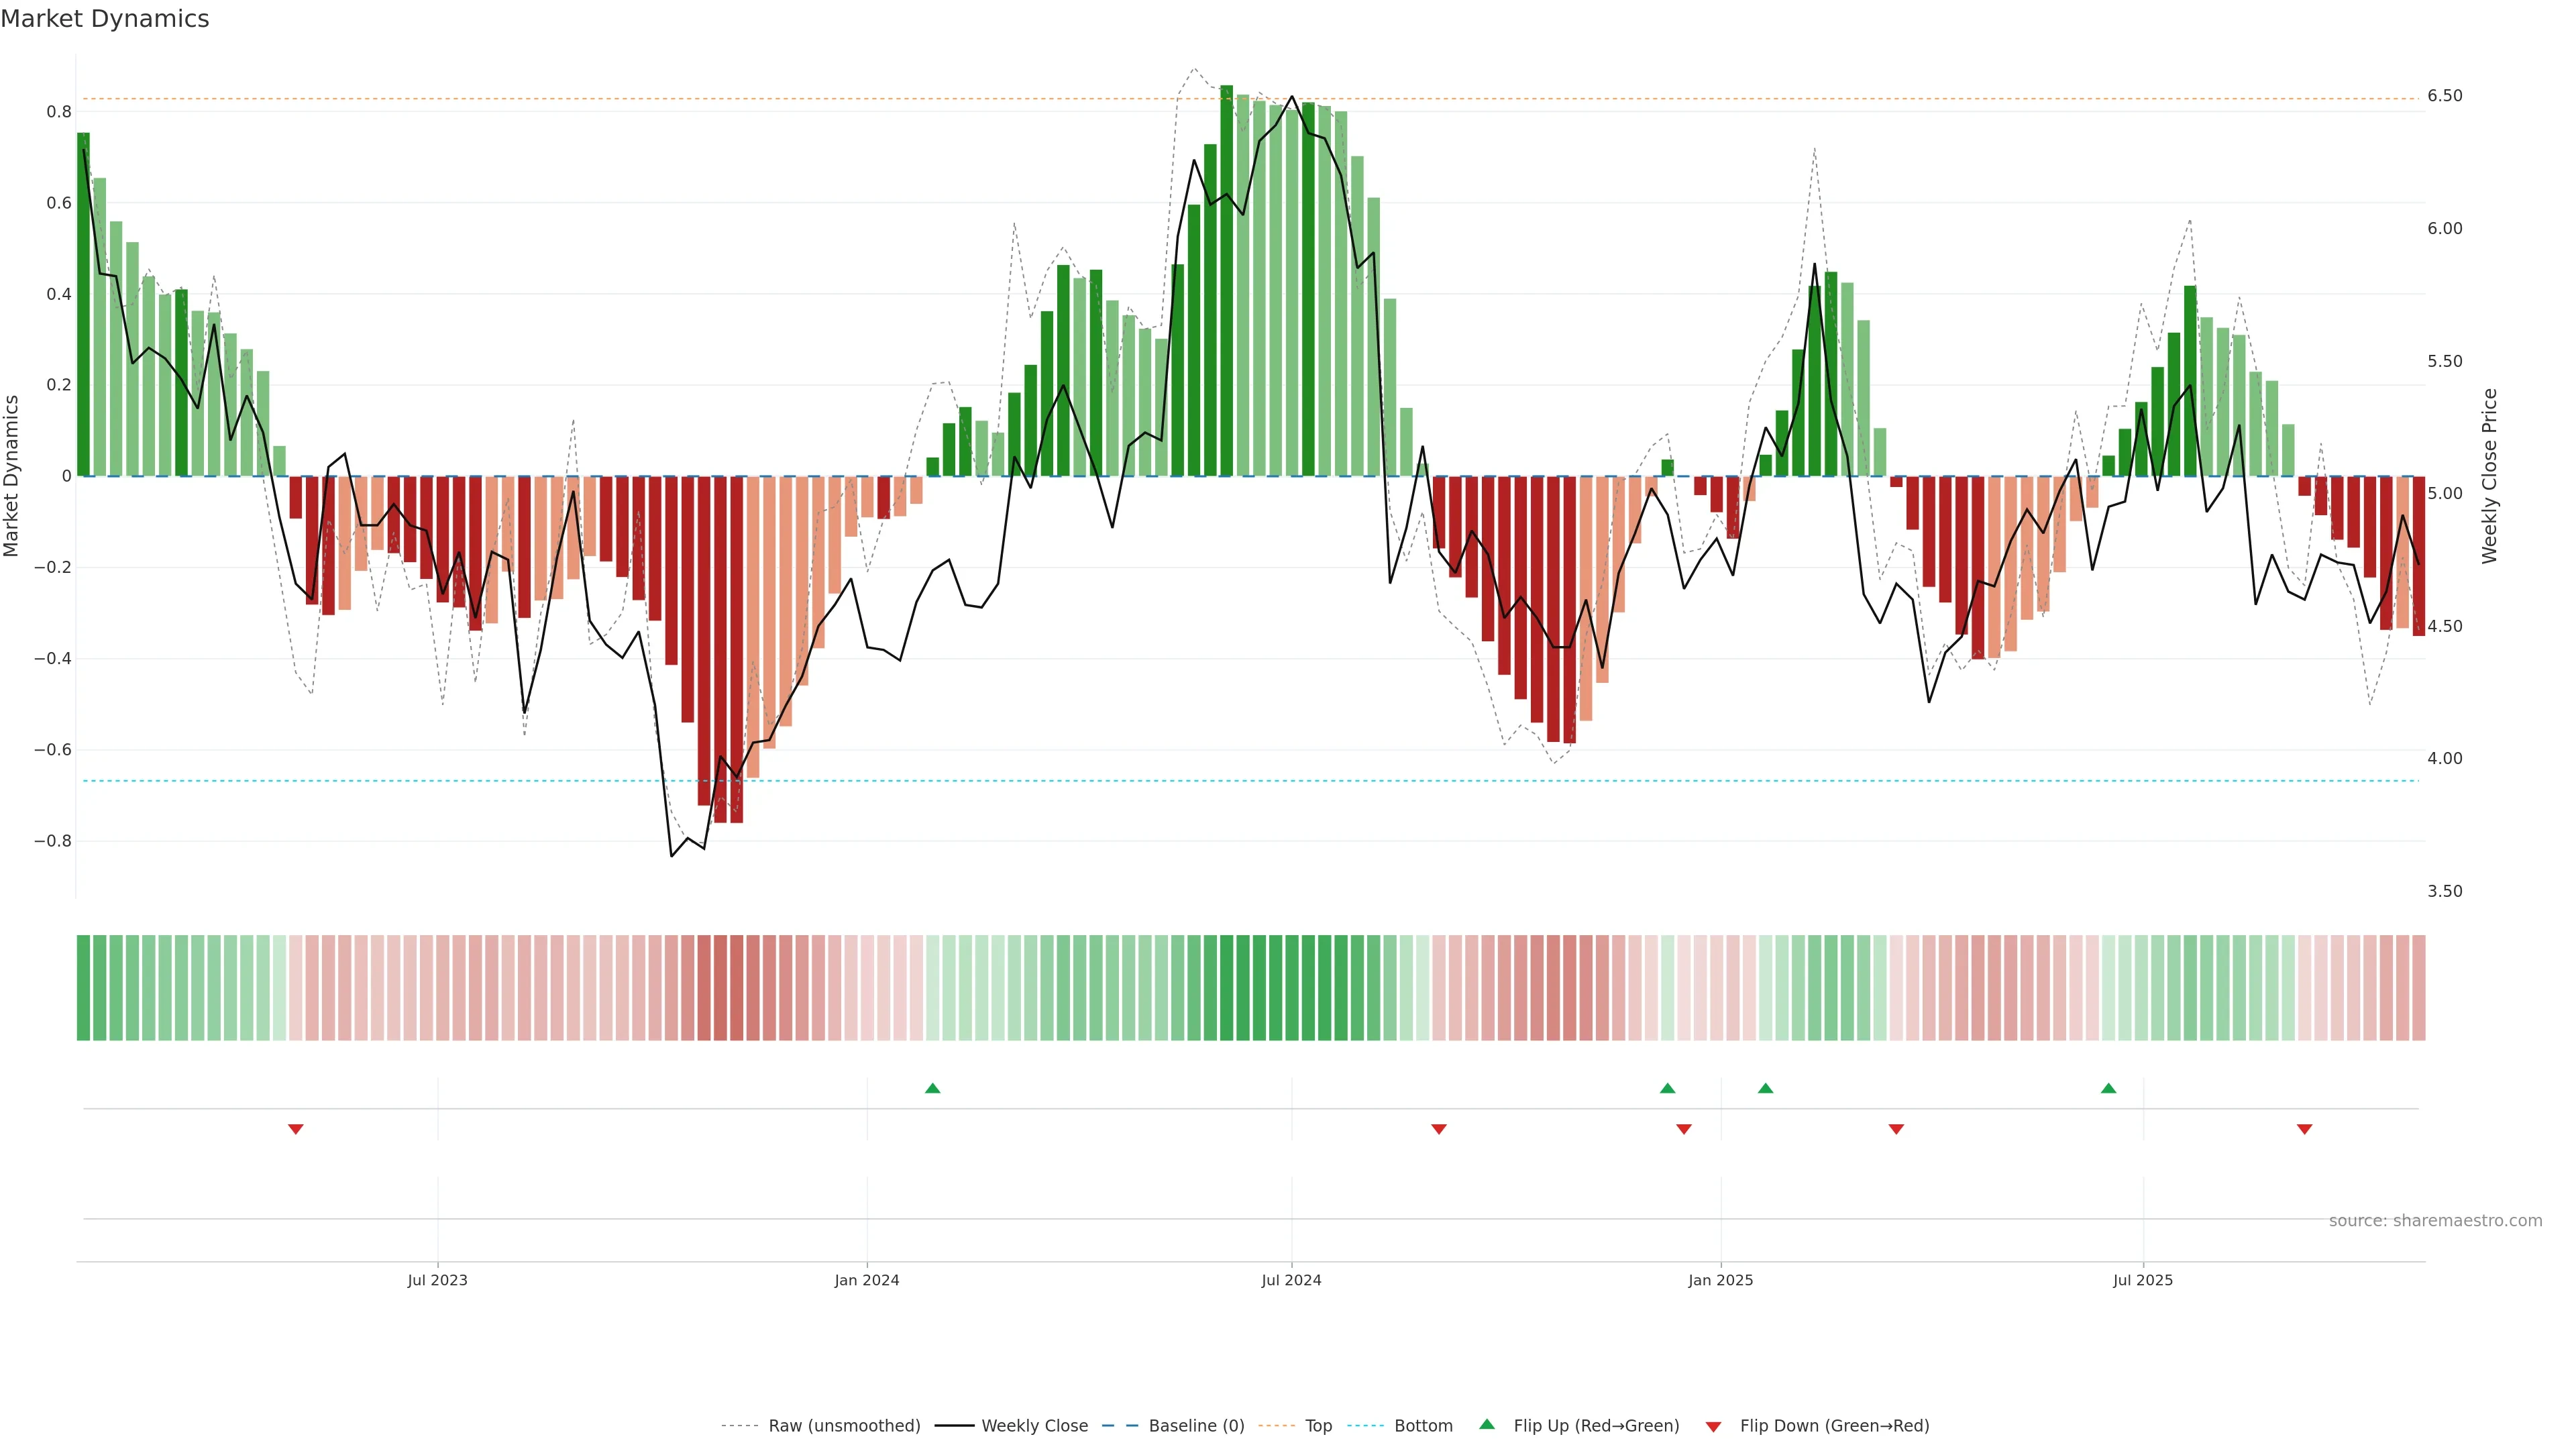The height and width of the screenshot is (1449, 2576).
Task: Click the Jul 2024 x-axis label
Action: coord(1291,1280)
